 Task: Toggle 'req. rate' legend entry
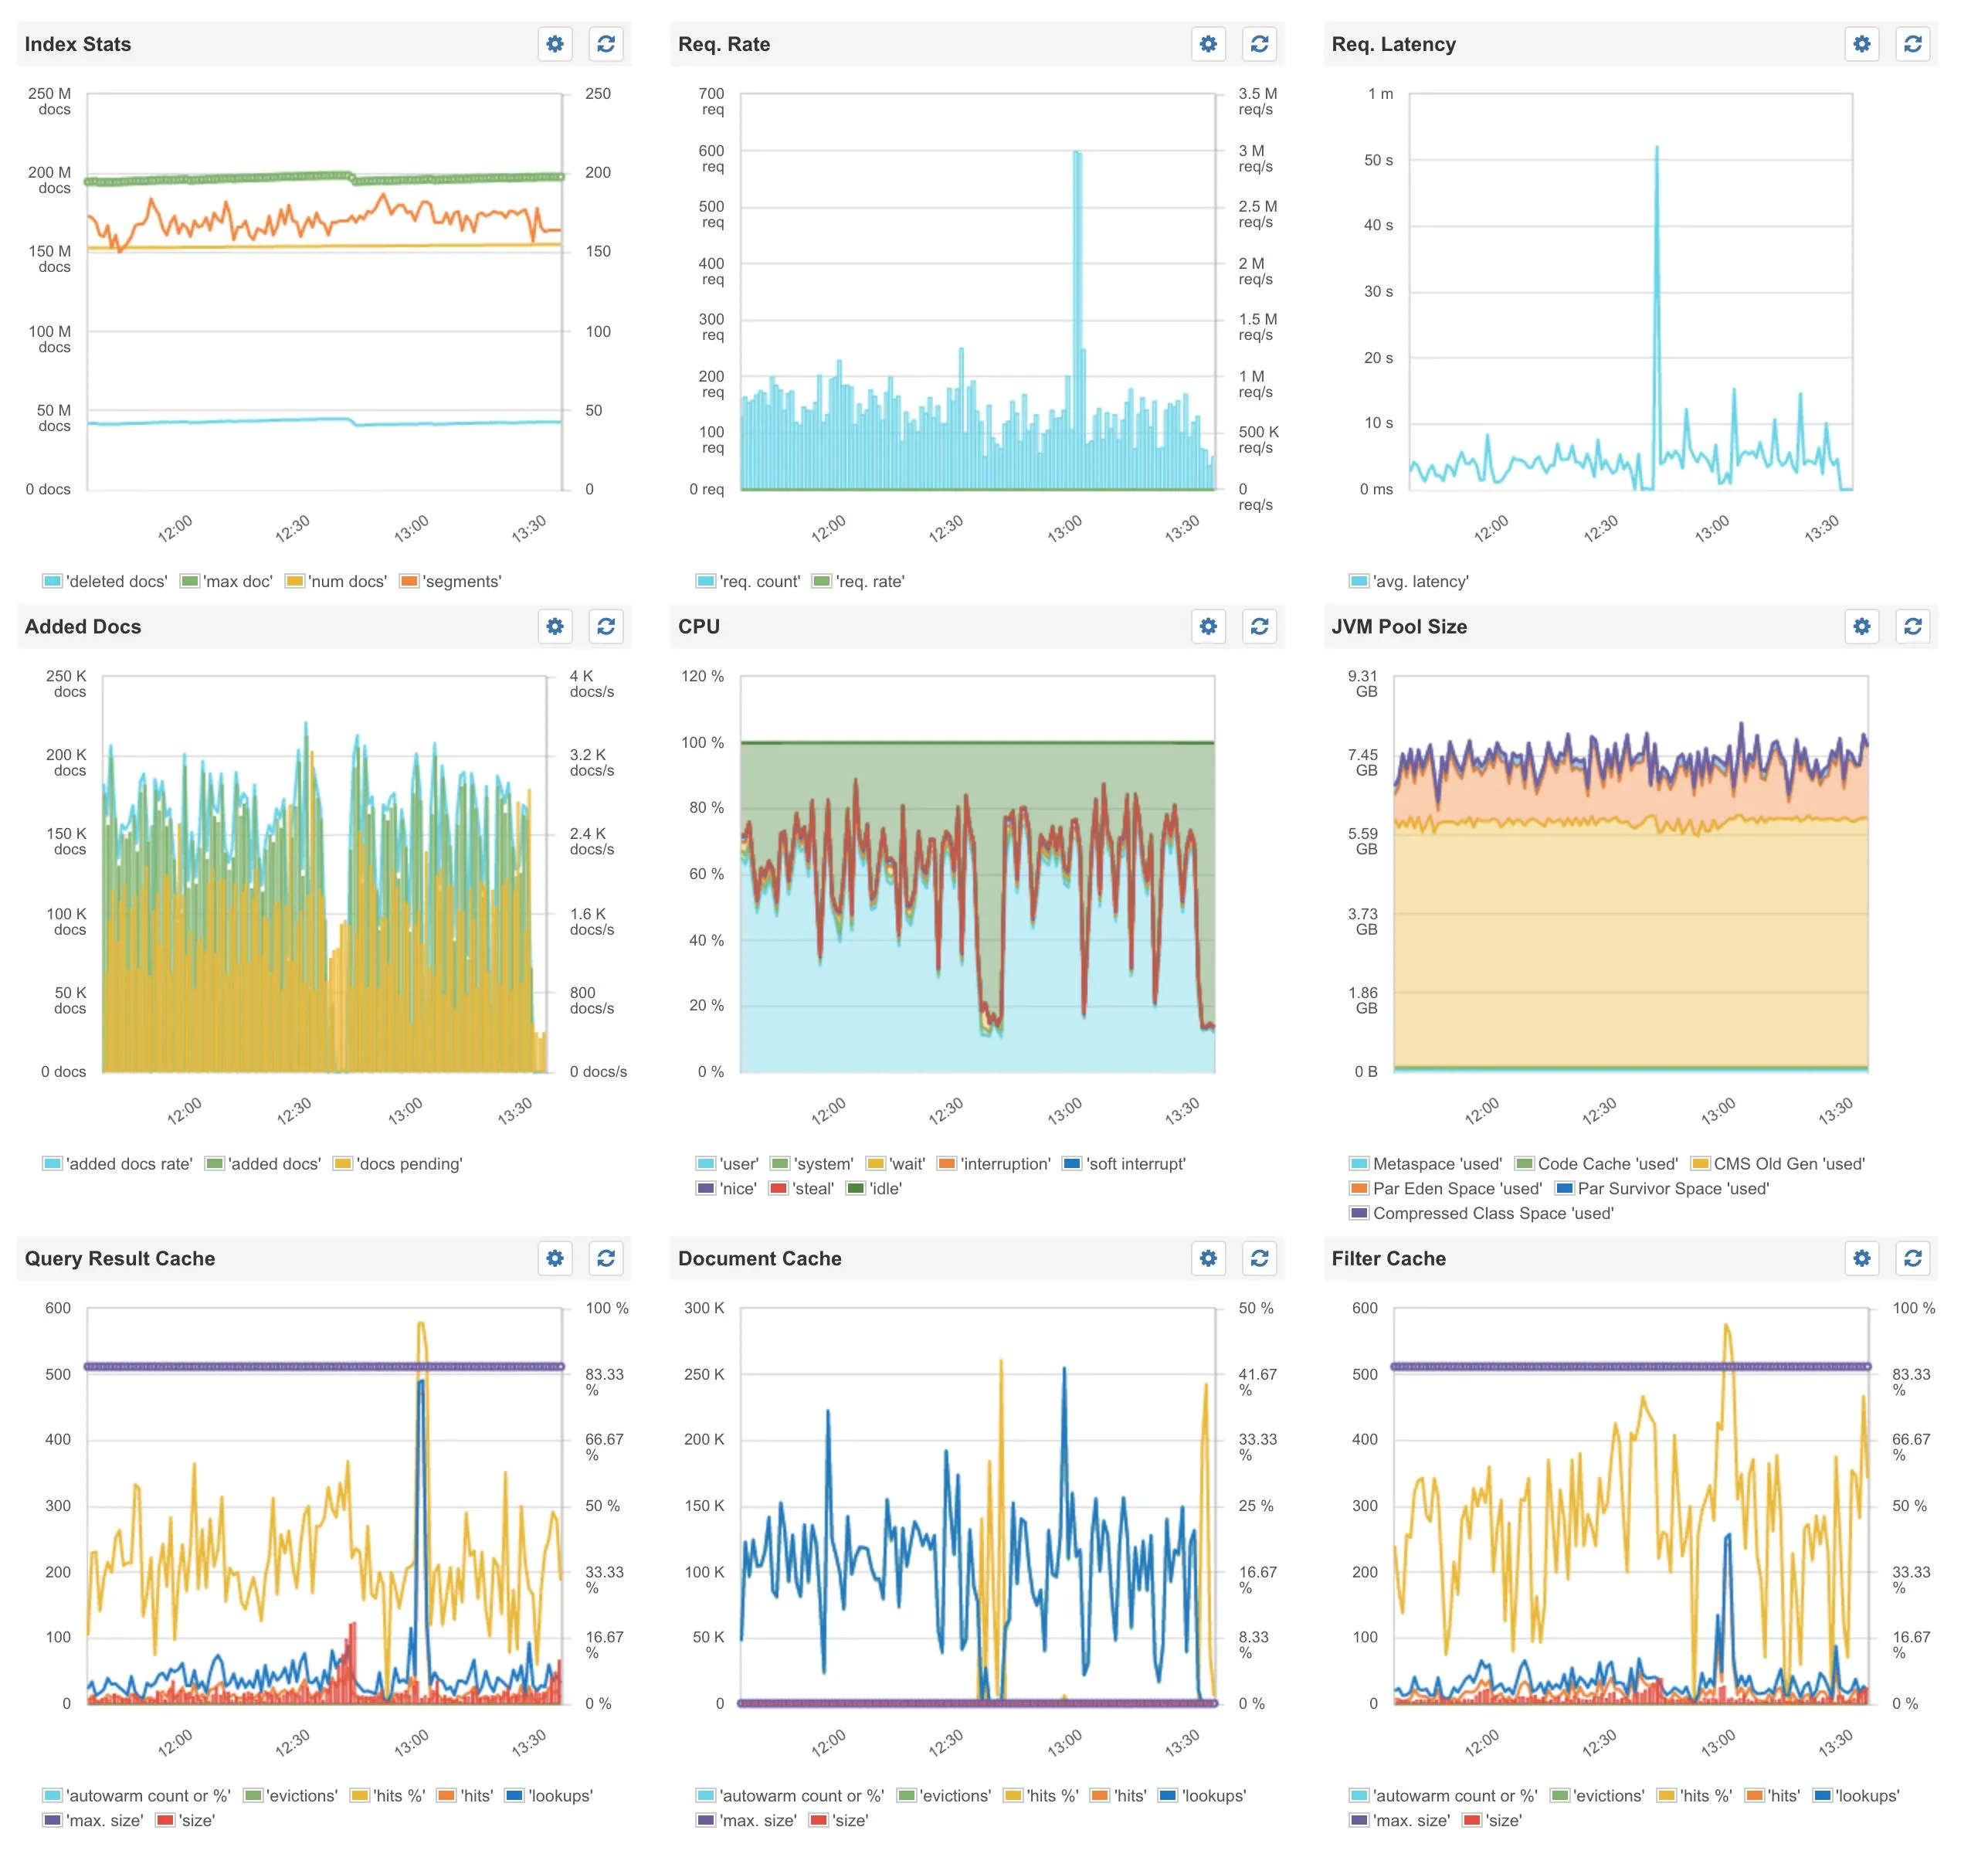point(869,581)
